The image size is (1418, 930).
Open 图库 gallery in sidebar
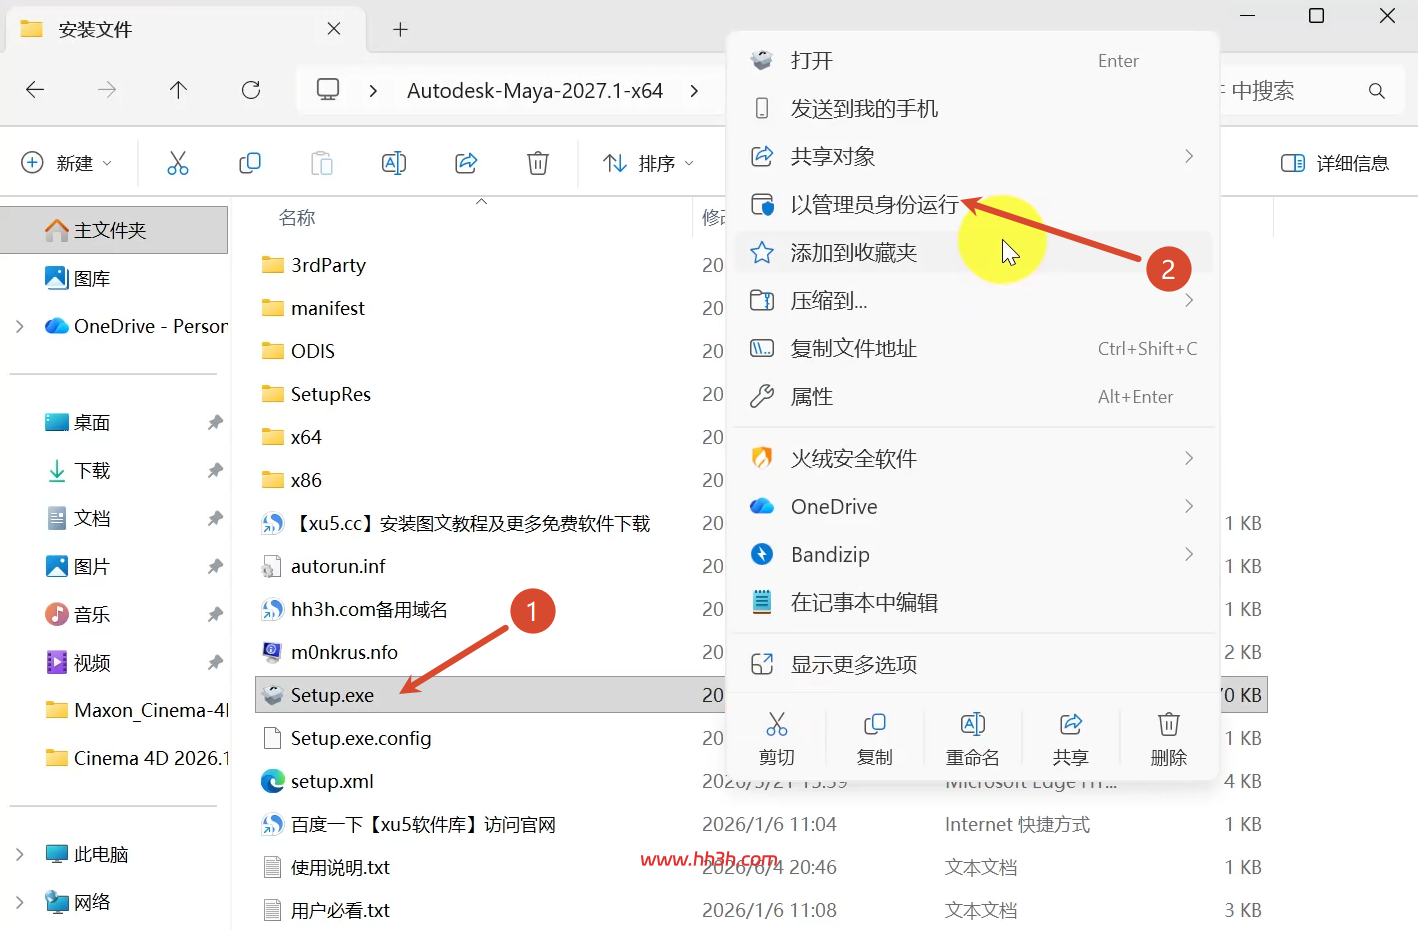[78, 278]
